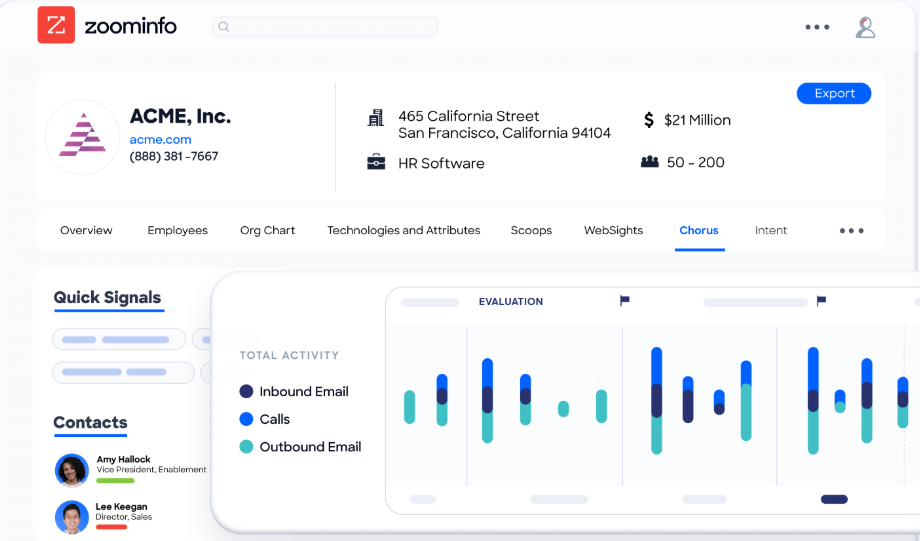This screenshot has height=541, width=920.
Task: Click the second-row Quick Signals pill
Action: pos(123,372)
